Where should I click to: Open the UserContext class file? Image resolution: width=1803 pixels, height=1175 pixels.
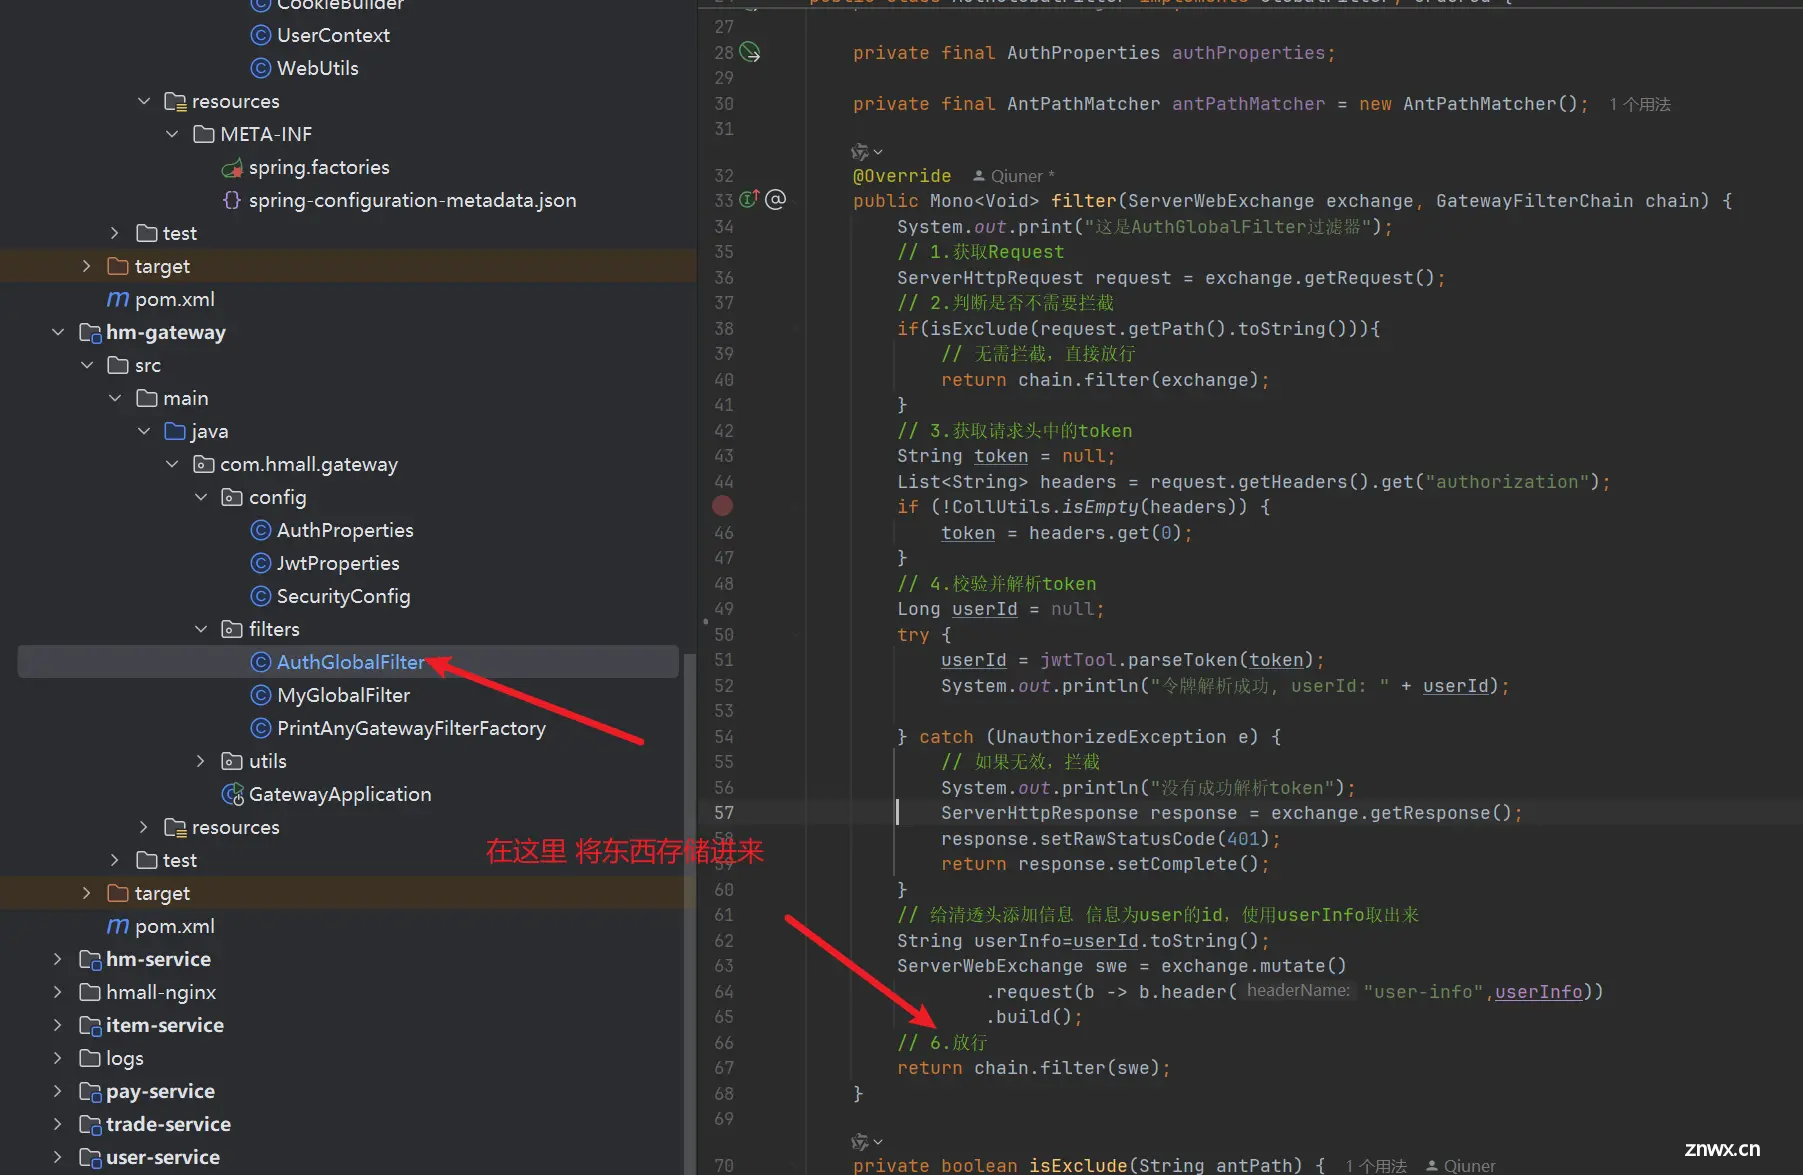click(x=332, y=35)
